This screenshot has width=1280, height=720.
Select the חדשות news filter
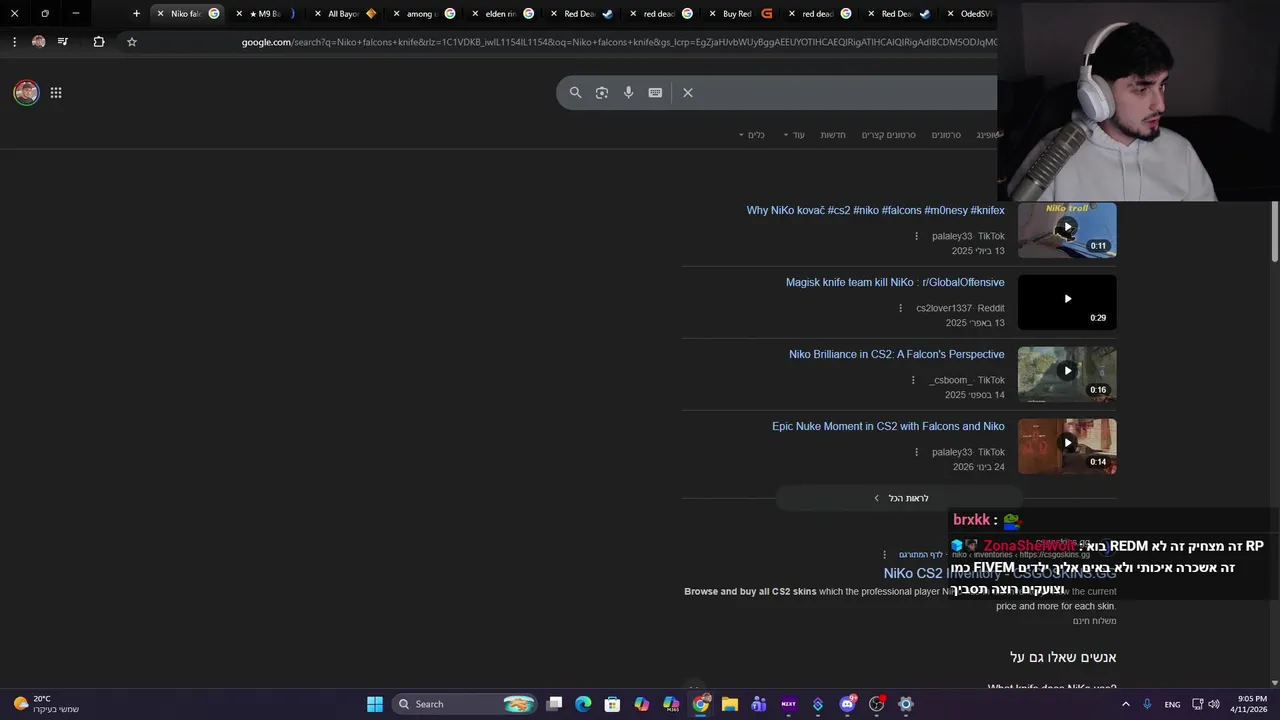(x=833, y=135)
